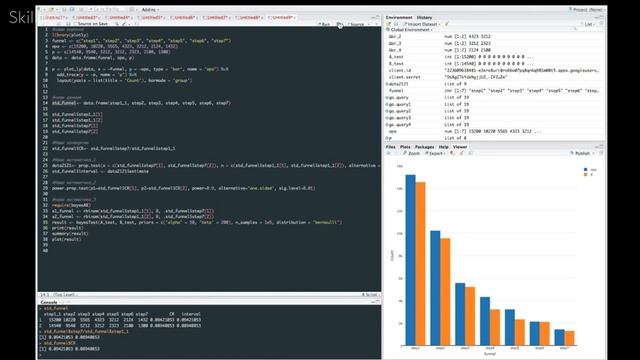Switch to the Untitled6 source tab
This screenshot has height=360, width=640.
pyautogui.click(x=184, y=18)
